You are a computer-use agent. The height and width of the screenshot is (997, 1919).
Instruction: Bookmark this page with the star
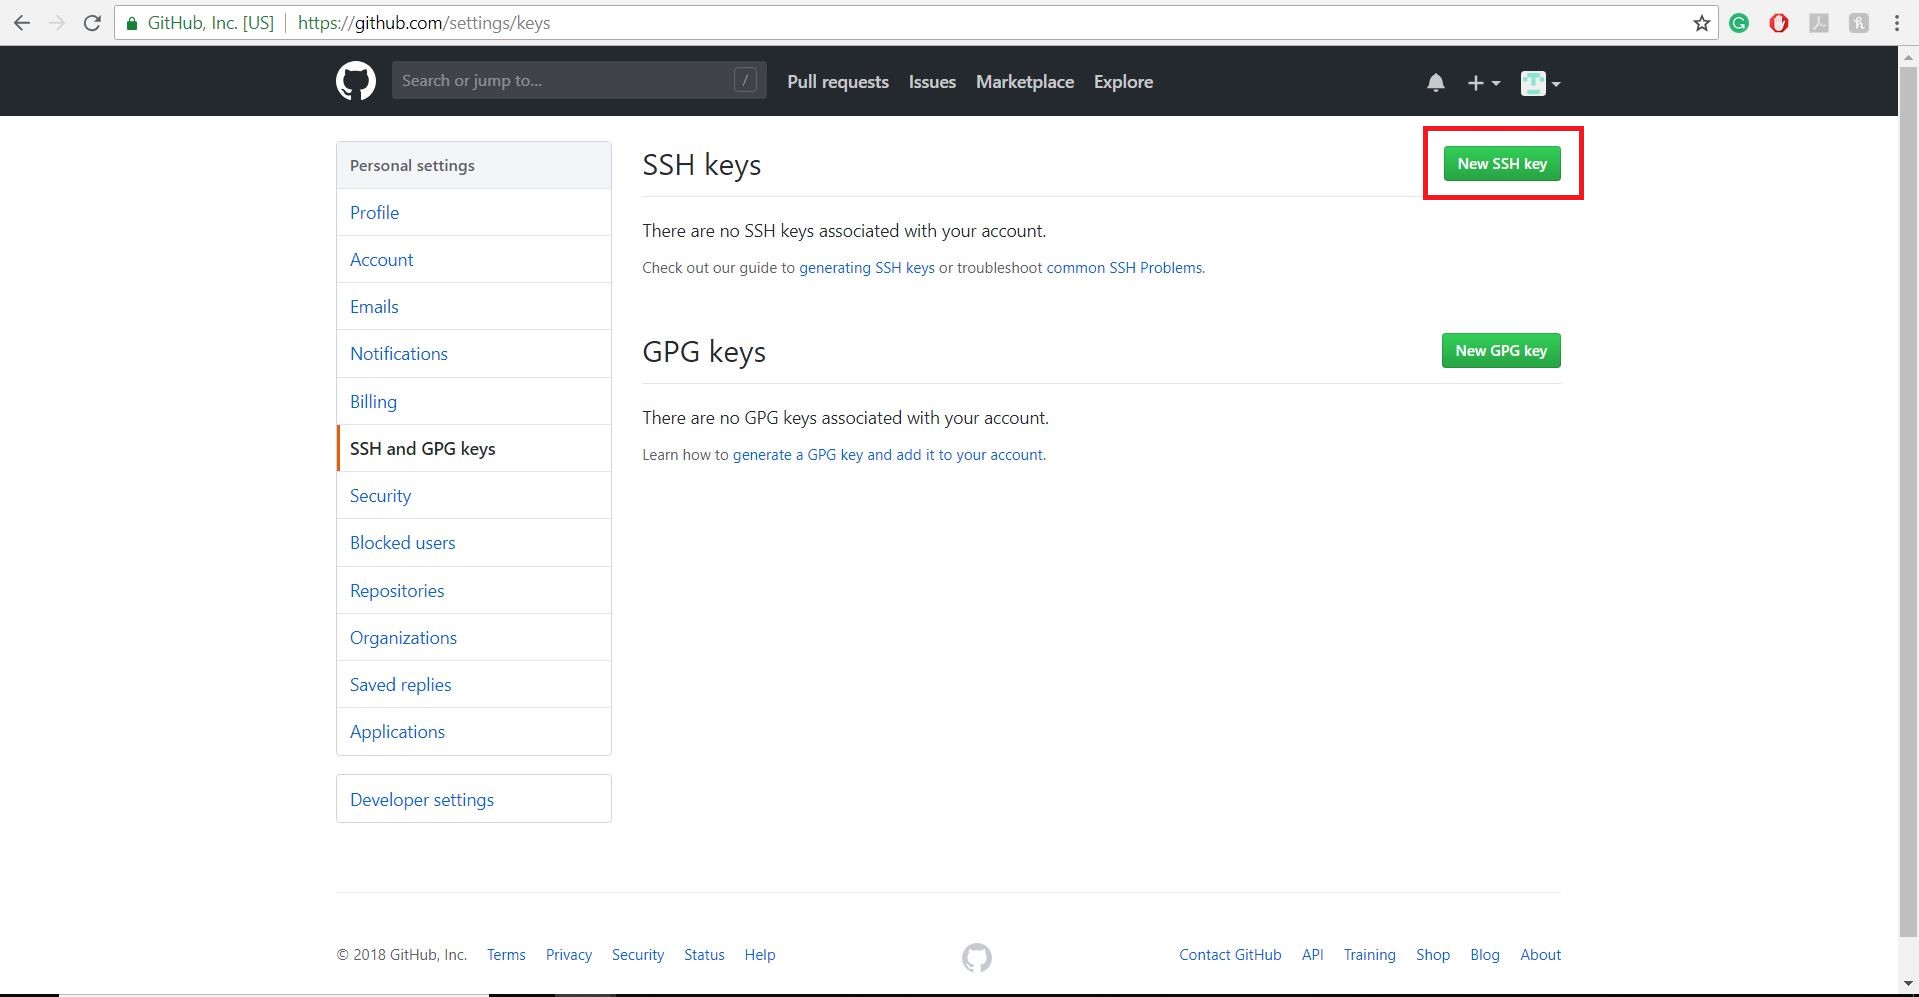pyautogui.click(x=1702, y=23)
